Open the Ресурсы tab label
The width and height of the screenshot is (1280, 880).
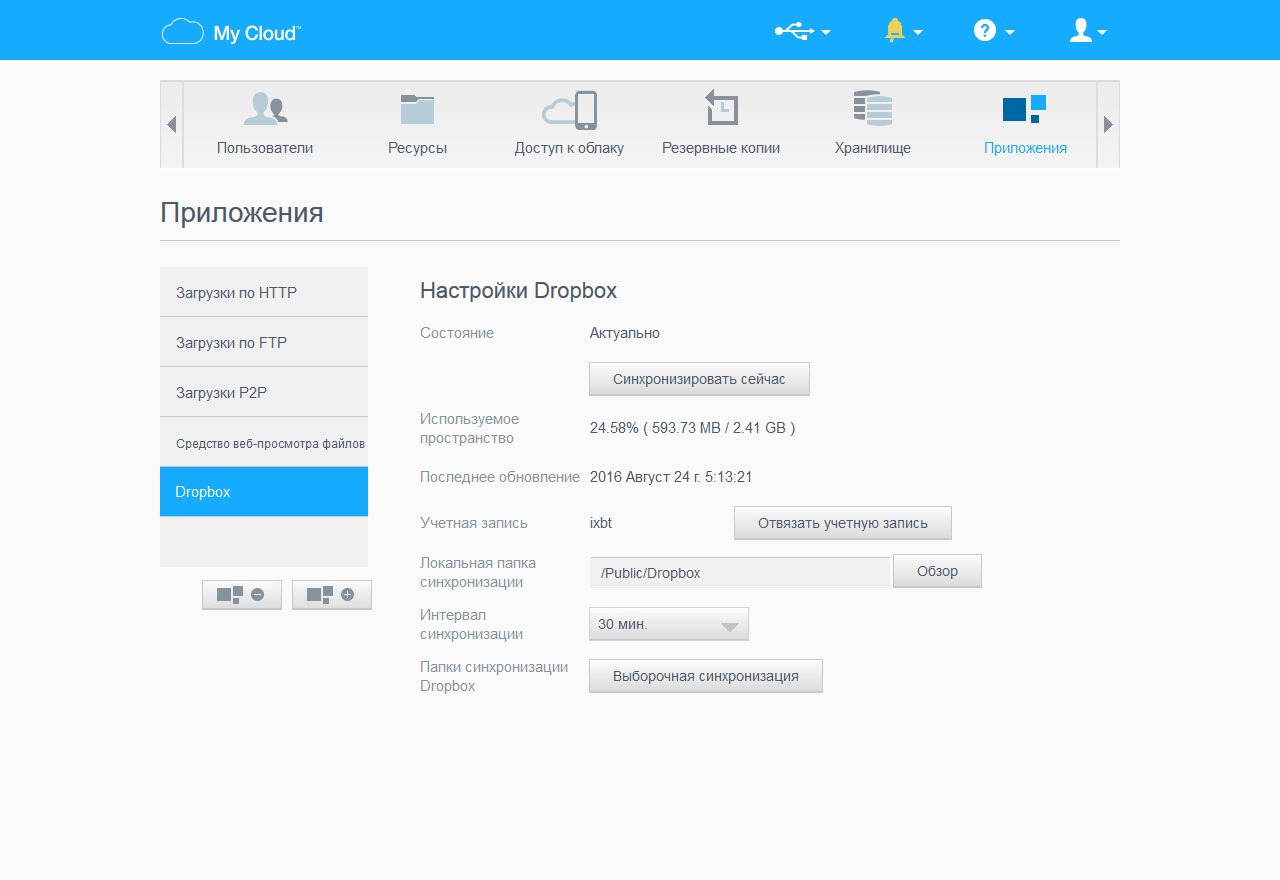[417, 148]
